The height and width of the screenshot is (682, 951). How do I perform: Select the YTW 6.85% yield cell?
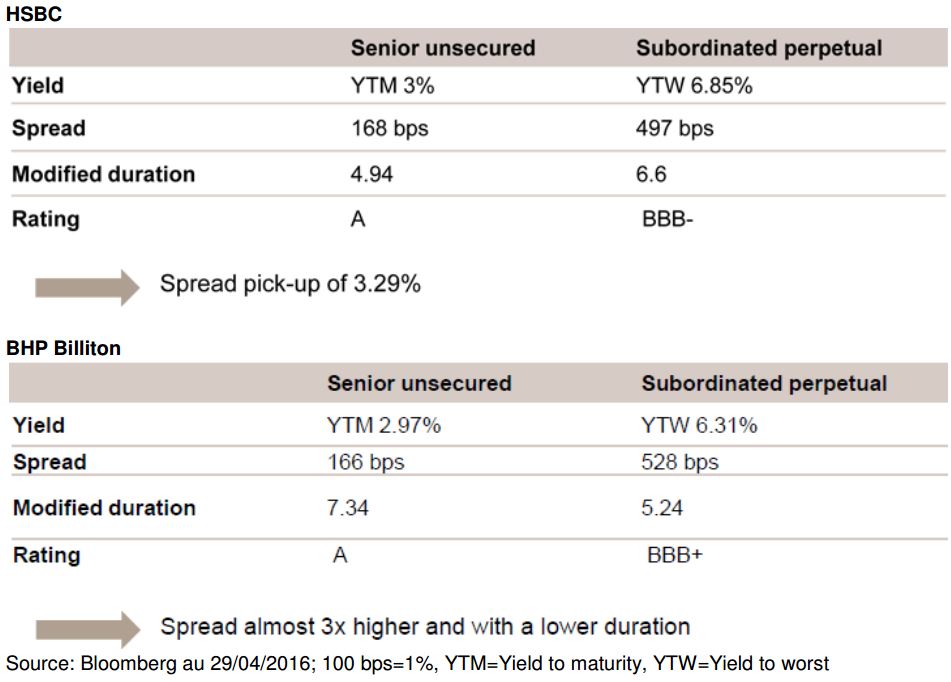click(x=694, y=86)
